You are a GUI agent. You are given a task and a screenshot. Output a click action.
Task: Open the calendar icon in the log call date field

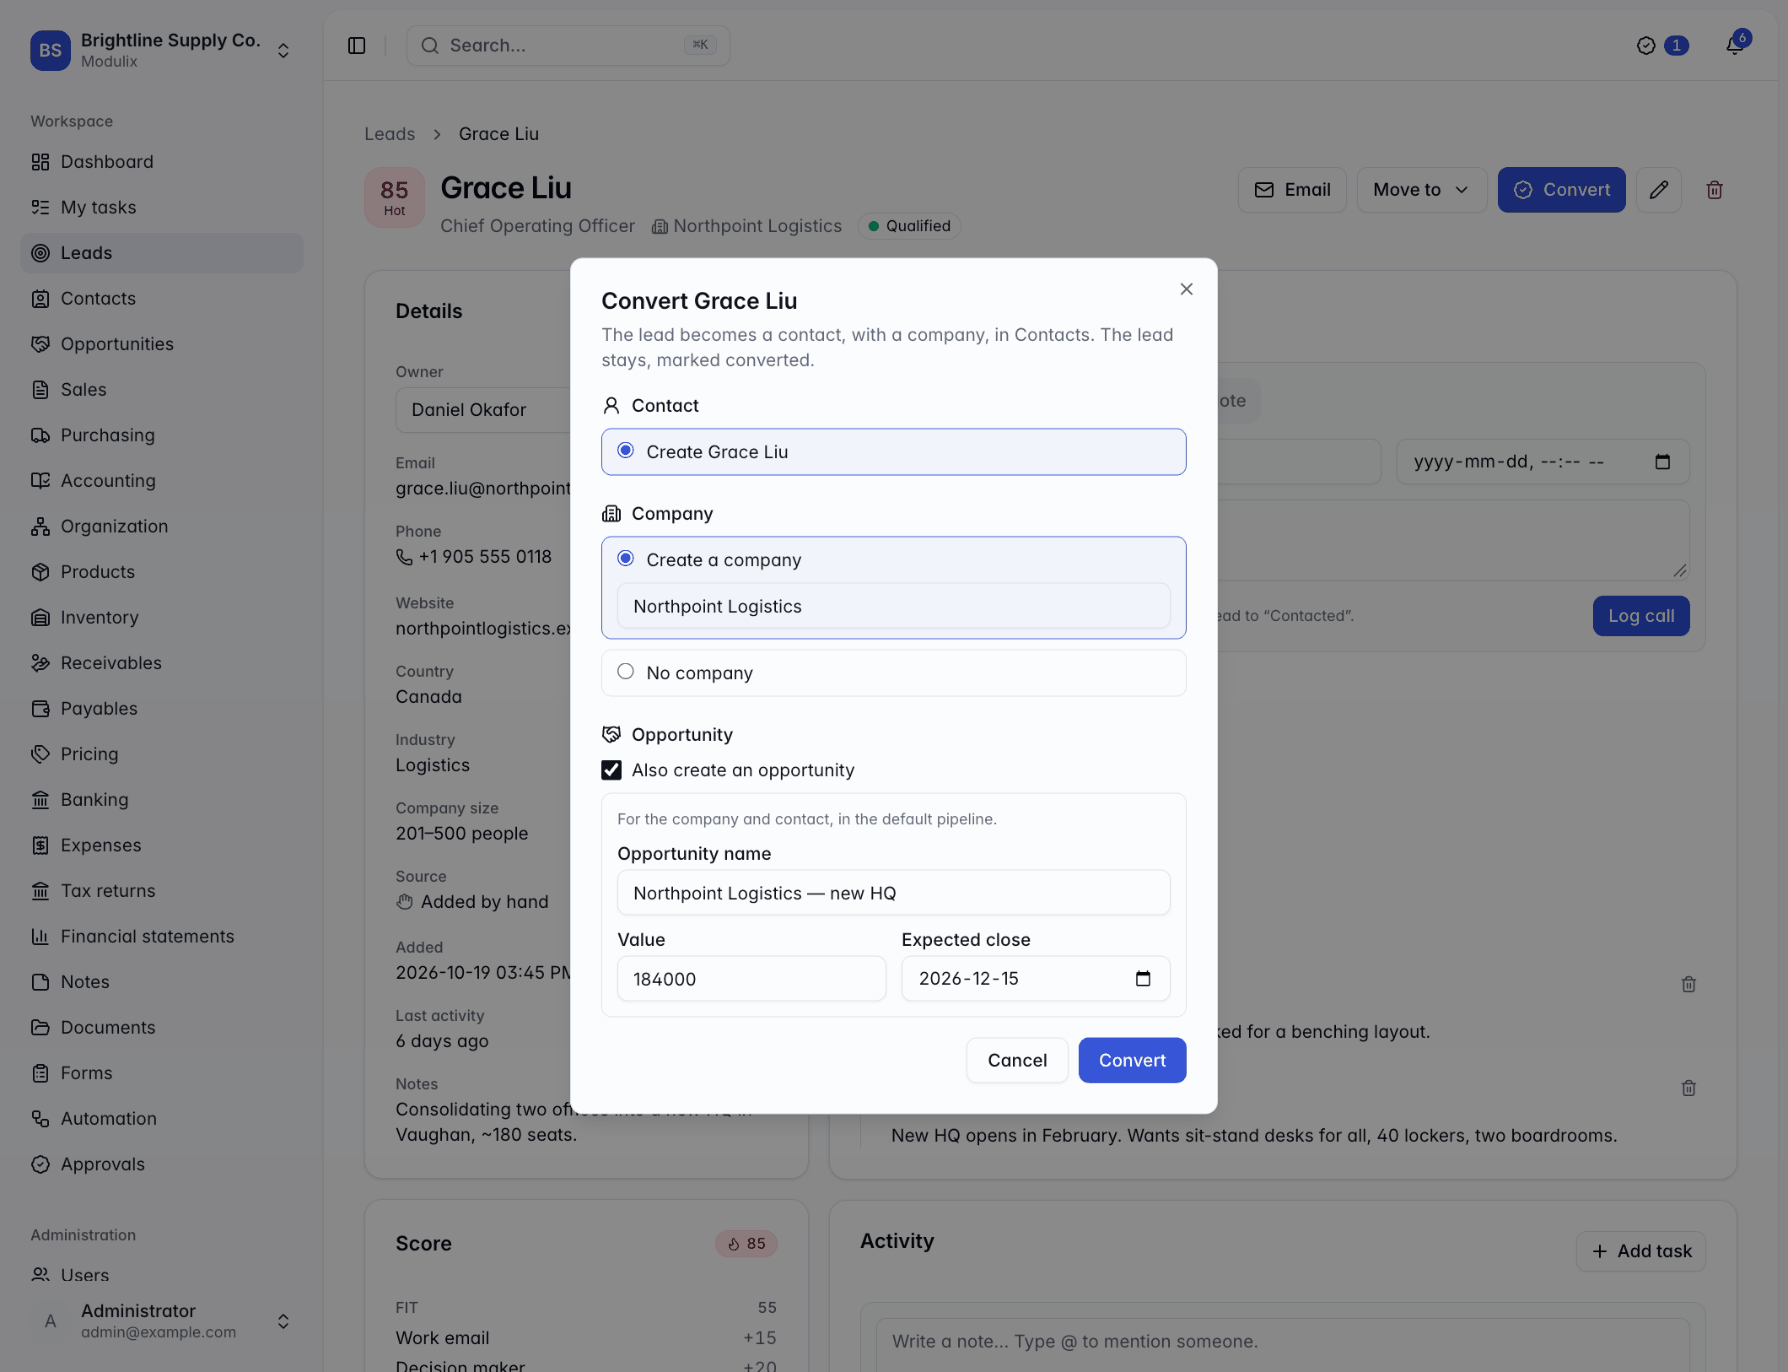pos(1663,462)
